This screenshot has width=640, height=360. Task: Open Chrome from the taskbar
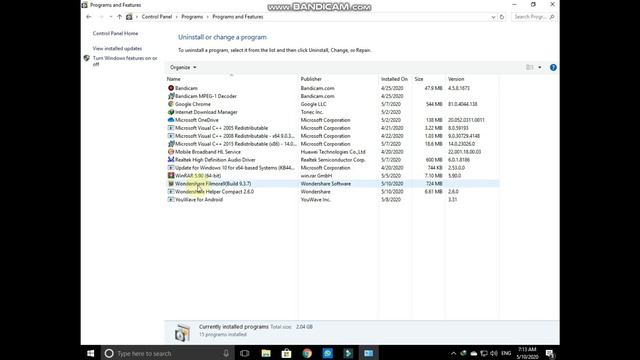pyautogui.click(x=307, y=353)
